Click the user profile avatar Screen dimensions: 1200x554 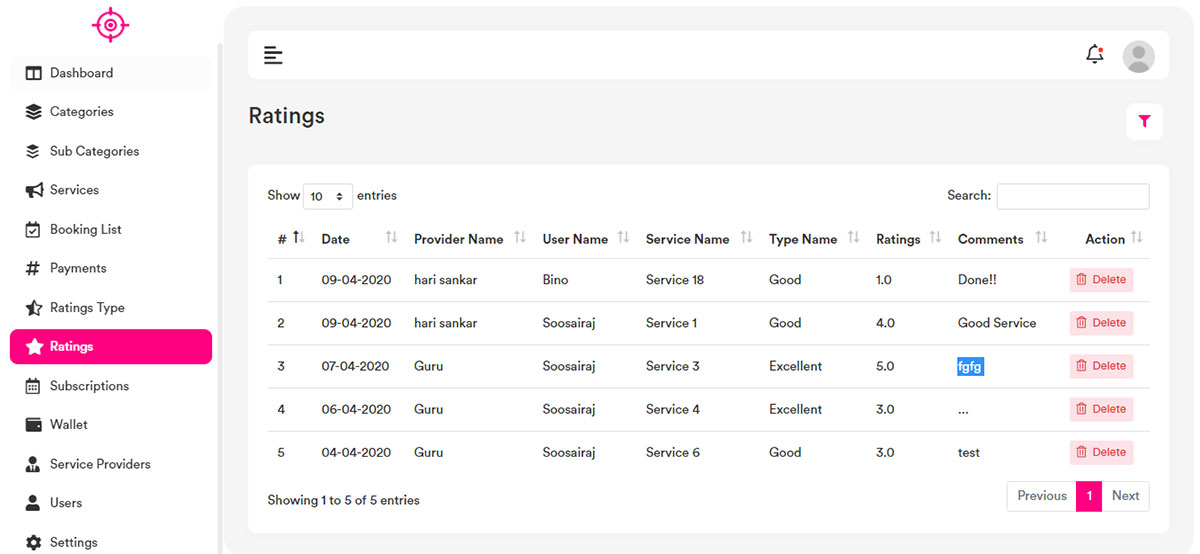tap(1138, 56)
